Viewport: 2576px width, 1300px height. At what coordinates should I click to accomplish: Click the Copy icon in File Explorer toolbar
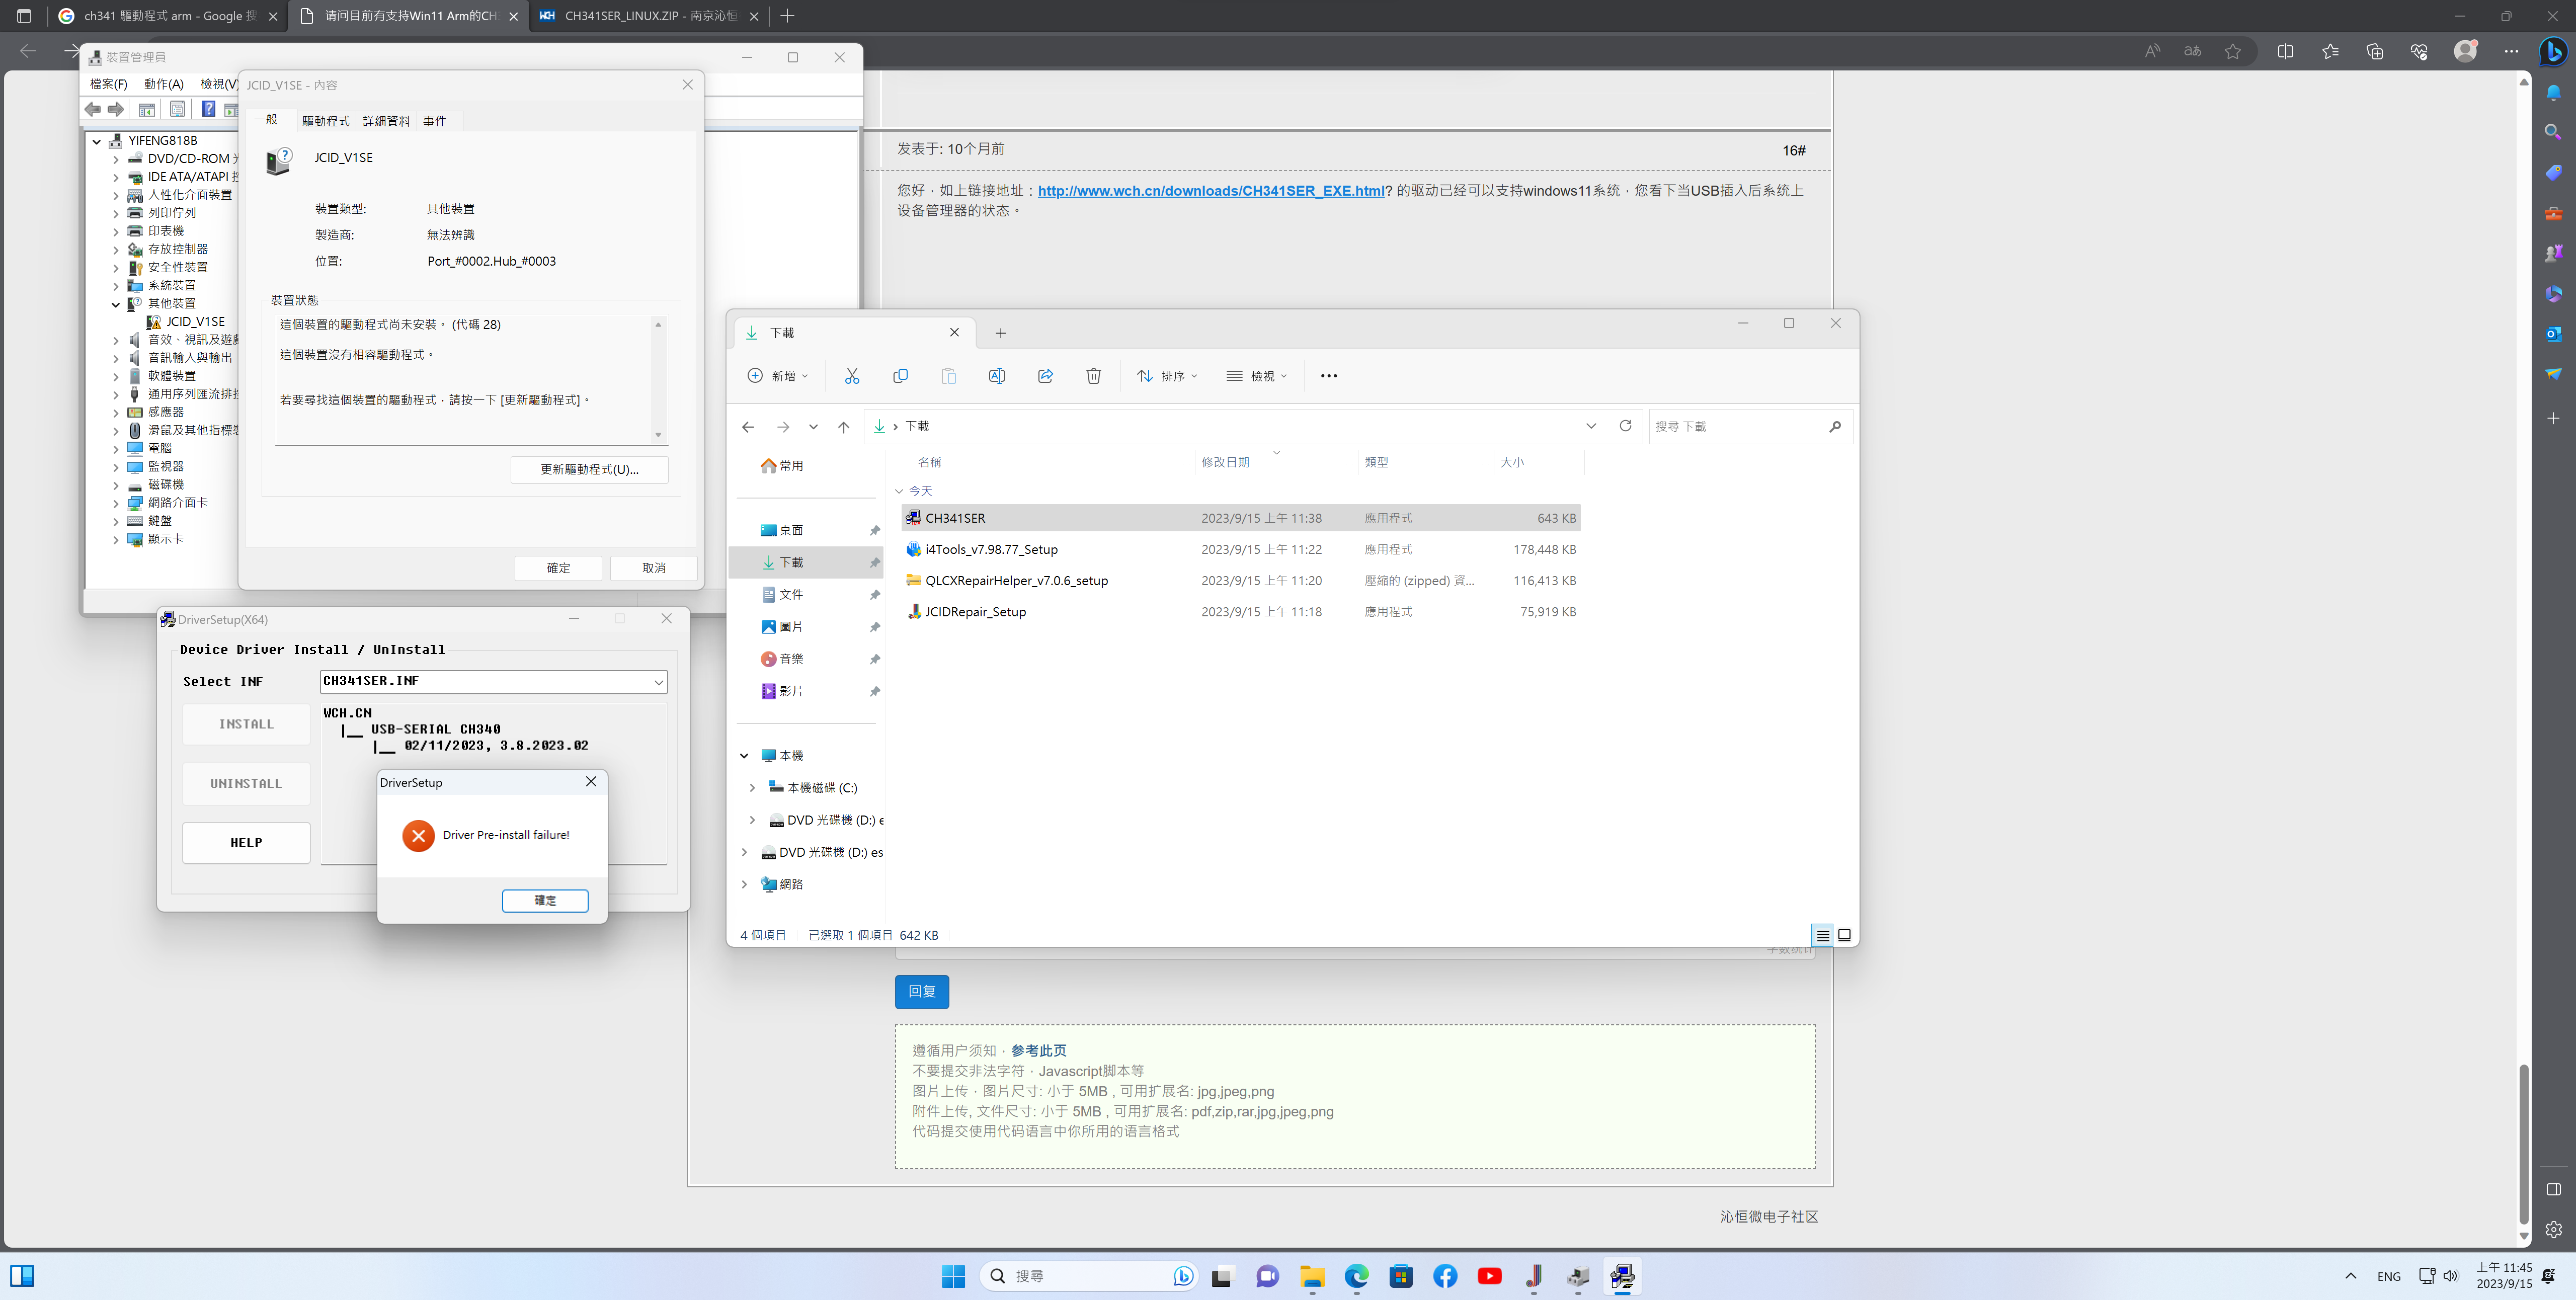[900, 376]
